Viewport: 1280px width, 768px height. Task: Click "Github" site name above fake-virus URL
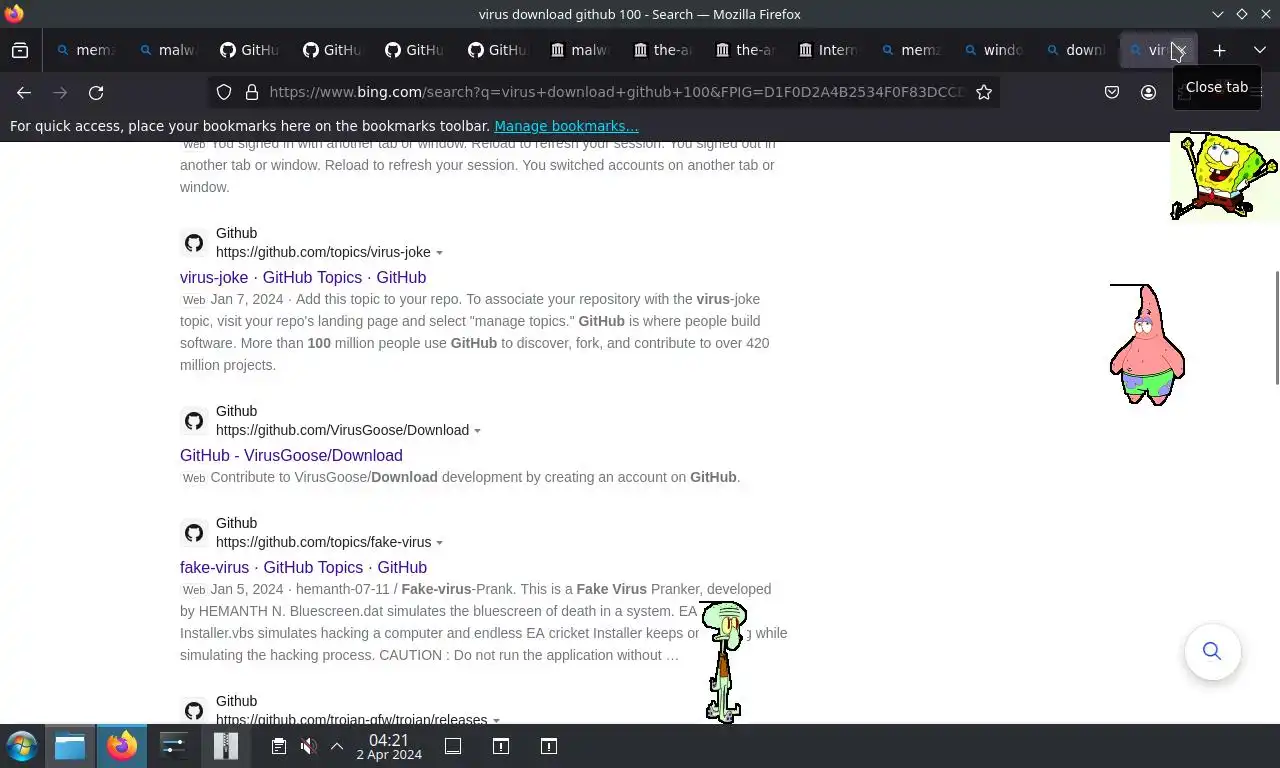tap(236, 523)
